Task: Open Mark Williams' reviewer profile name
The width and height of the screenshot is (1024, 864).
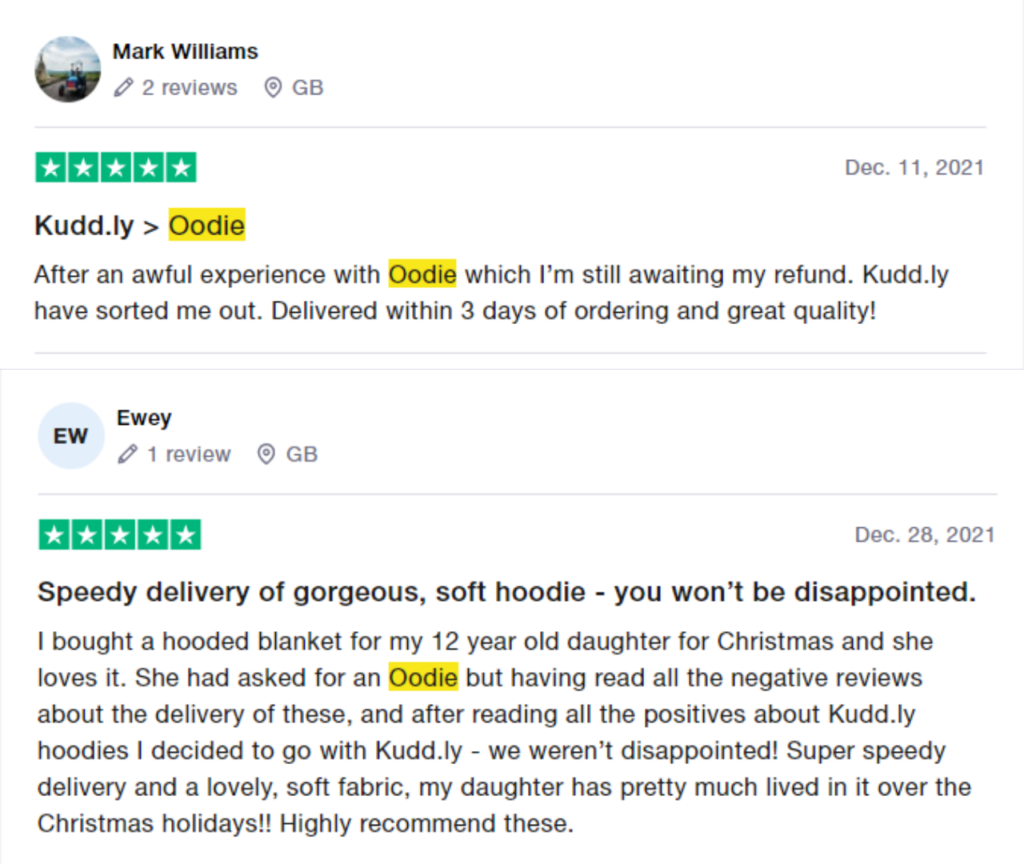Action: (185, 51)
